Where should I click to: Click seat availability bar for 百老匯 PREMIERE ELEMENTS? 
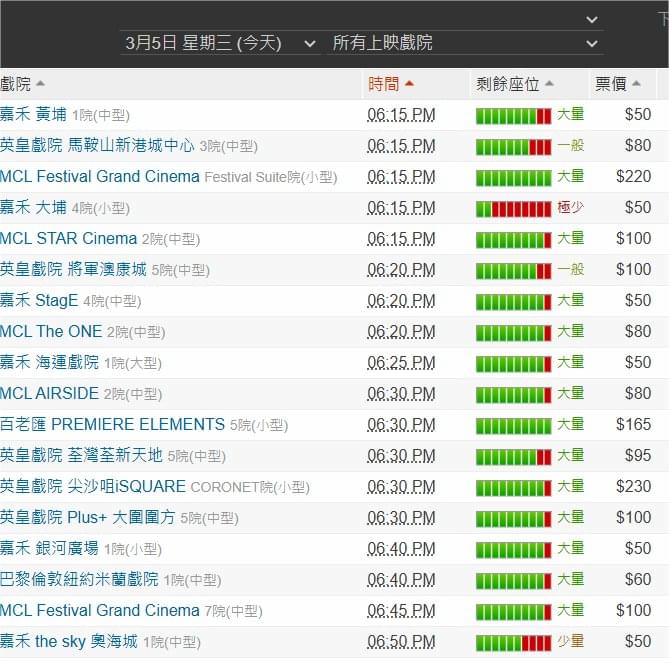[x=514, y=426]
